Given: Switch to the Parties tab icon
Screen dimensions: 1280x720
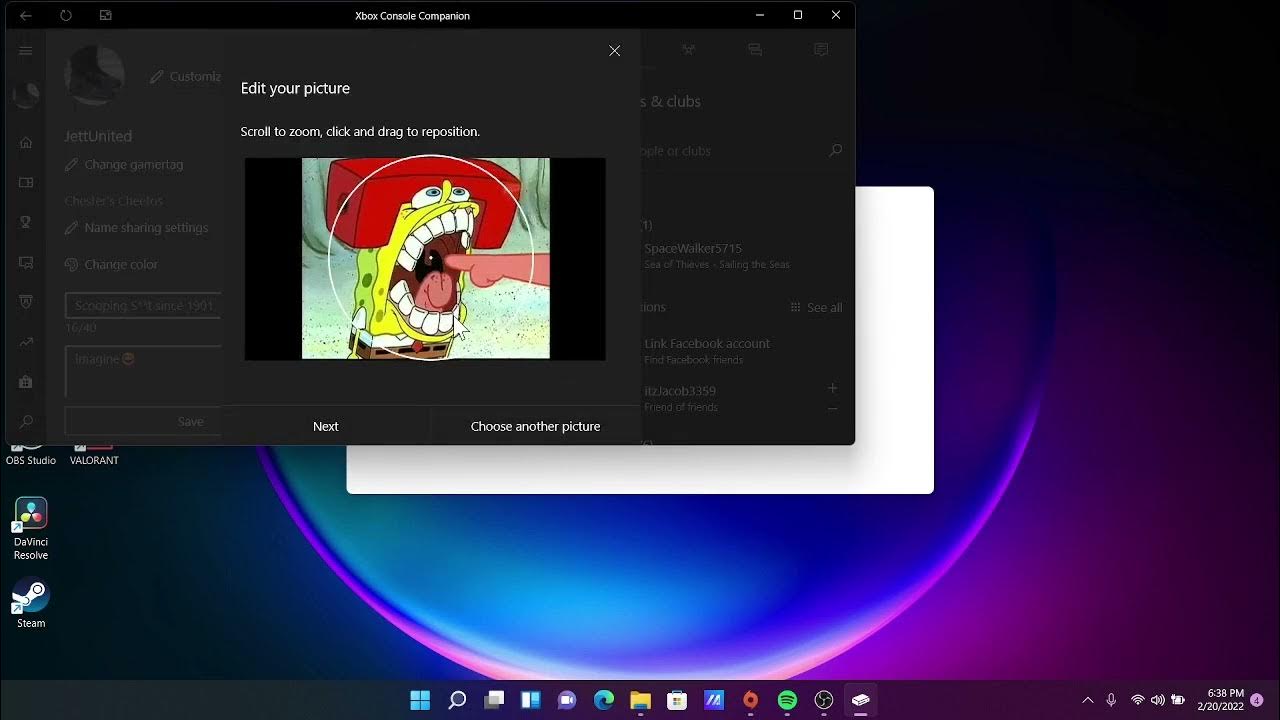Looking at the screenshot, I should point(755,49).
